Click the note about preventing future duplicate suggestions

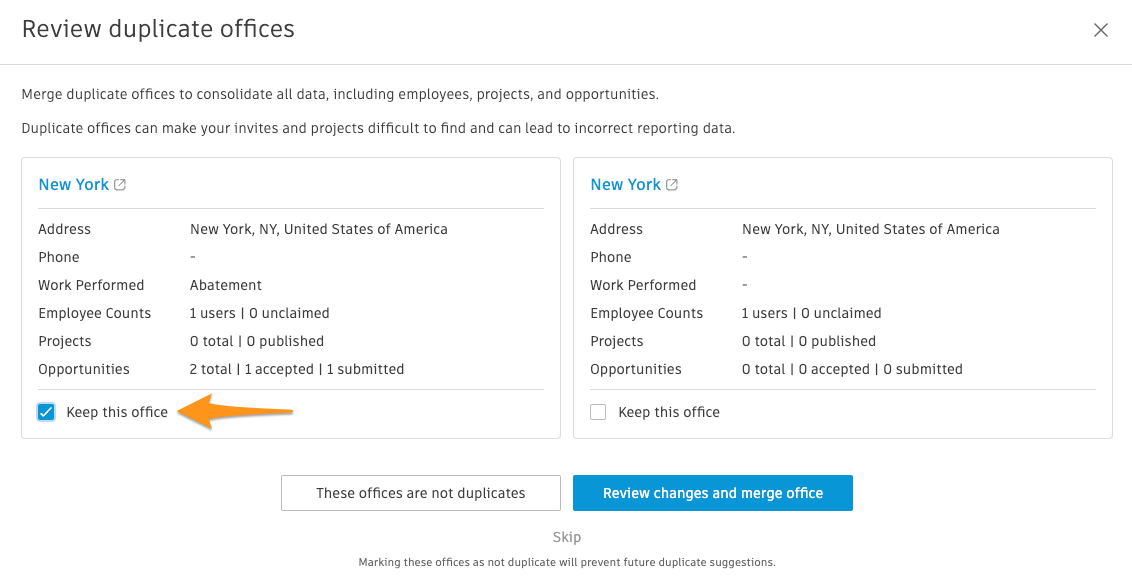pos(567,562)
